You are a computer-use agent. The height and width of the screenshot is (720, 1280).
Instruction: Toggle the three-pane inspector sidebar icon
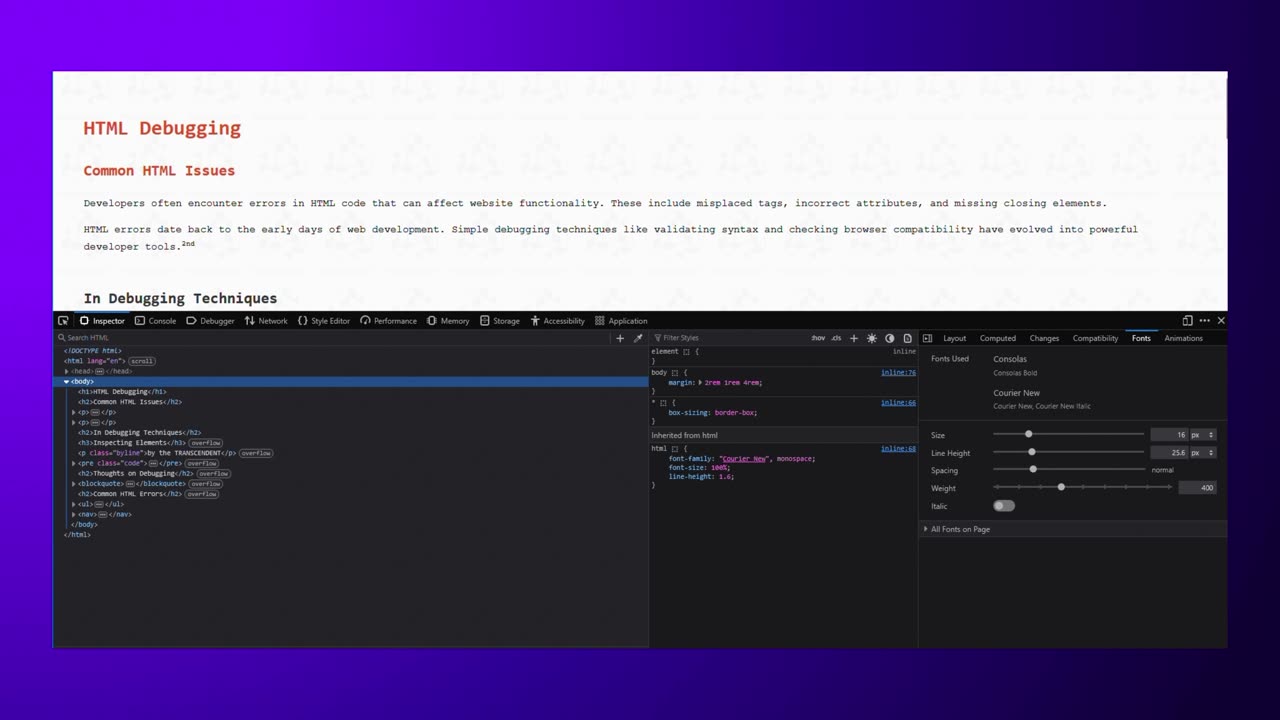point(928,338)
